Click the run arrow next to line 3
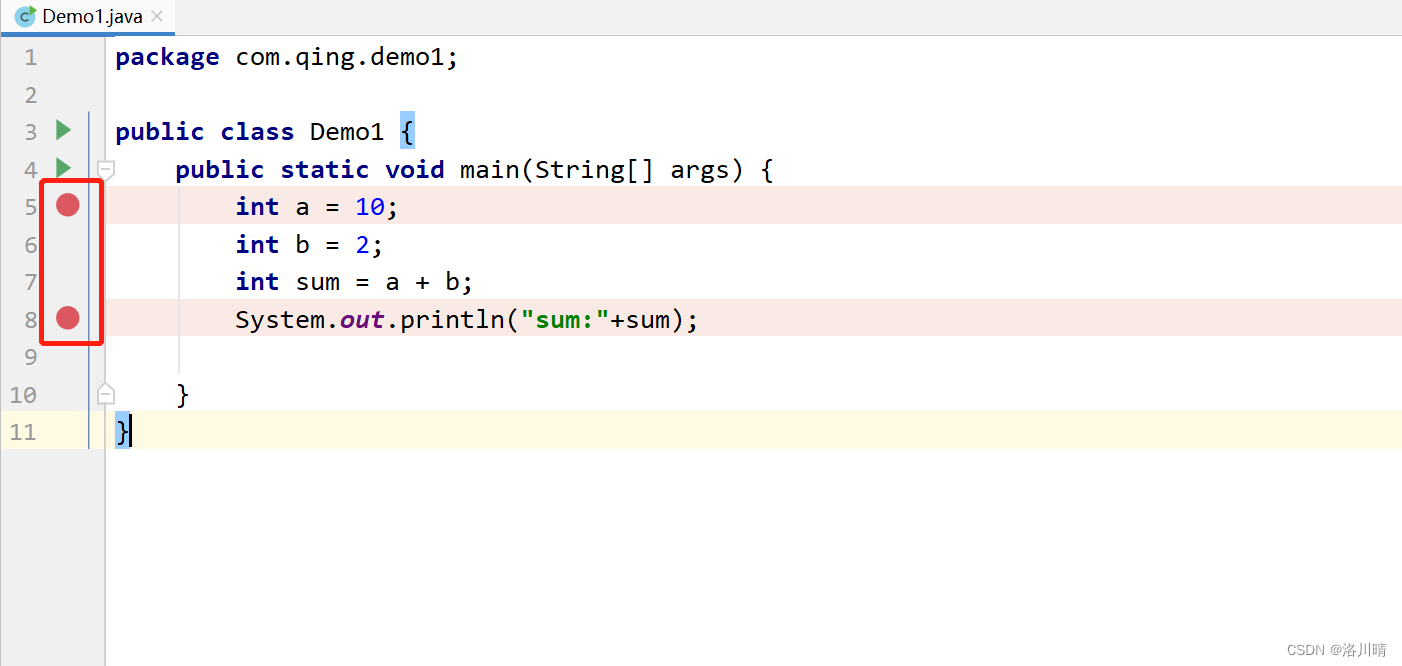 pyautogui.click(x=63, y=130)
